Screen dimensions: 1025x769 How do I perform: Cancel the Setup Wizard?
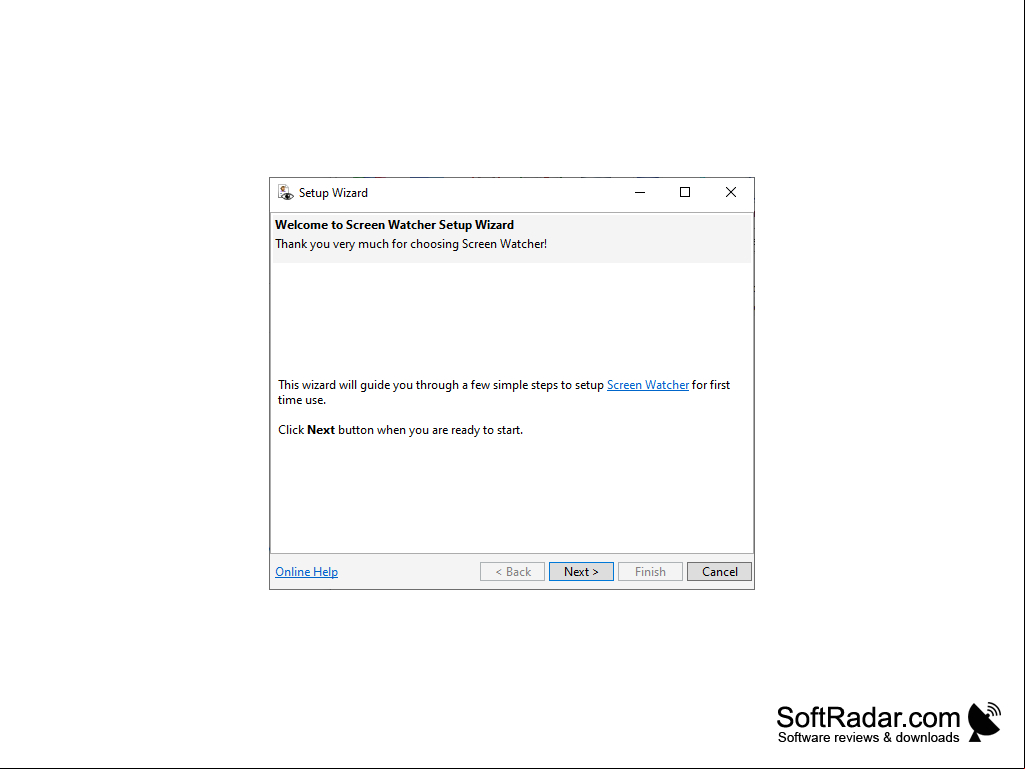pos(719,572)
